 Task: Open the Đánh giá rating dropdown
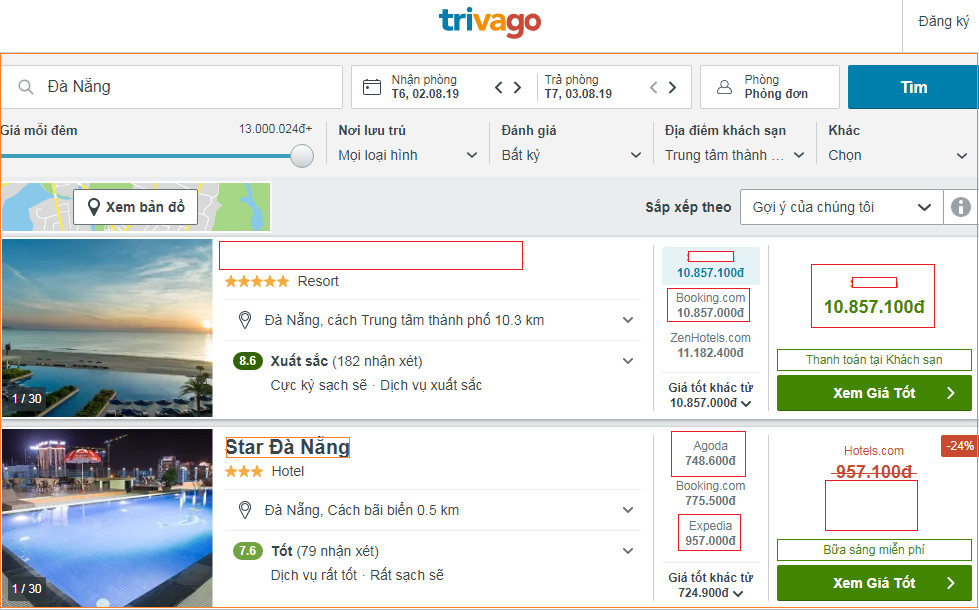pos(571,155)
